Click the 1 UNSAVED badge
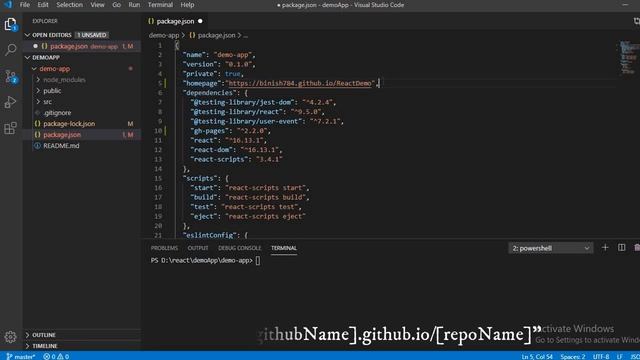This screenshot has width=640, height=360. click(x=92, y=35)
